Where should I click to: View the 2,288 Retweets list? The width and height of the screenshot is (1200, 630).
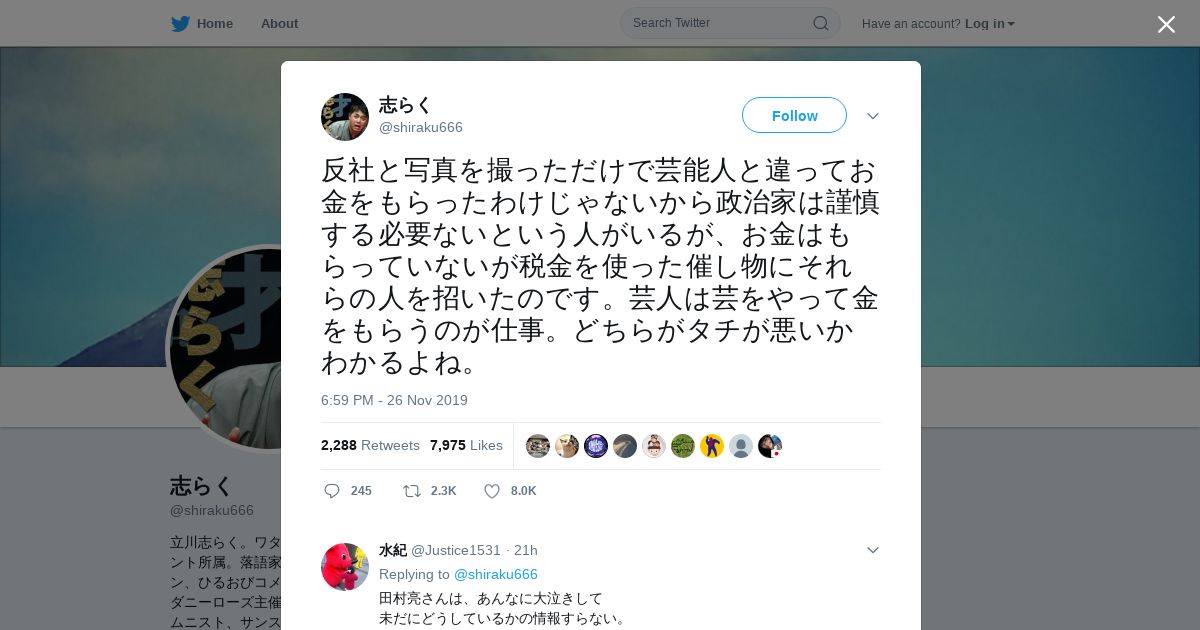[370, 445]
